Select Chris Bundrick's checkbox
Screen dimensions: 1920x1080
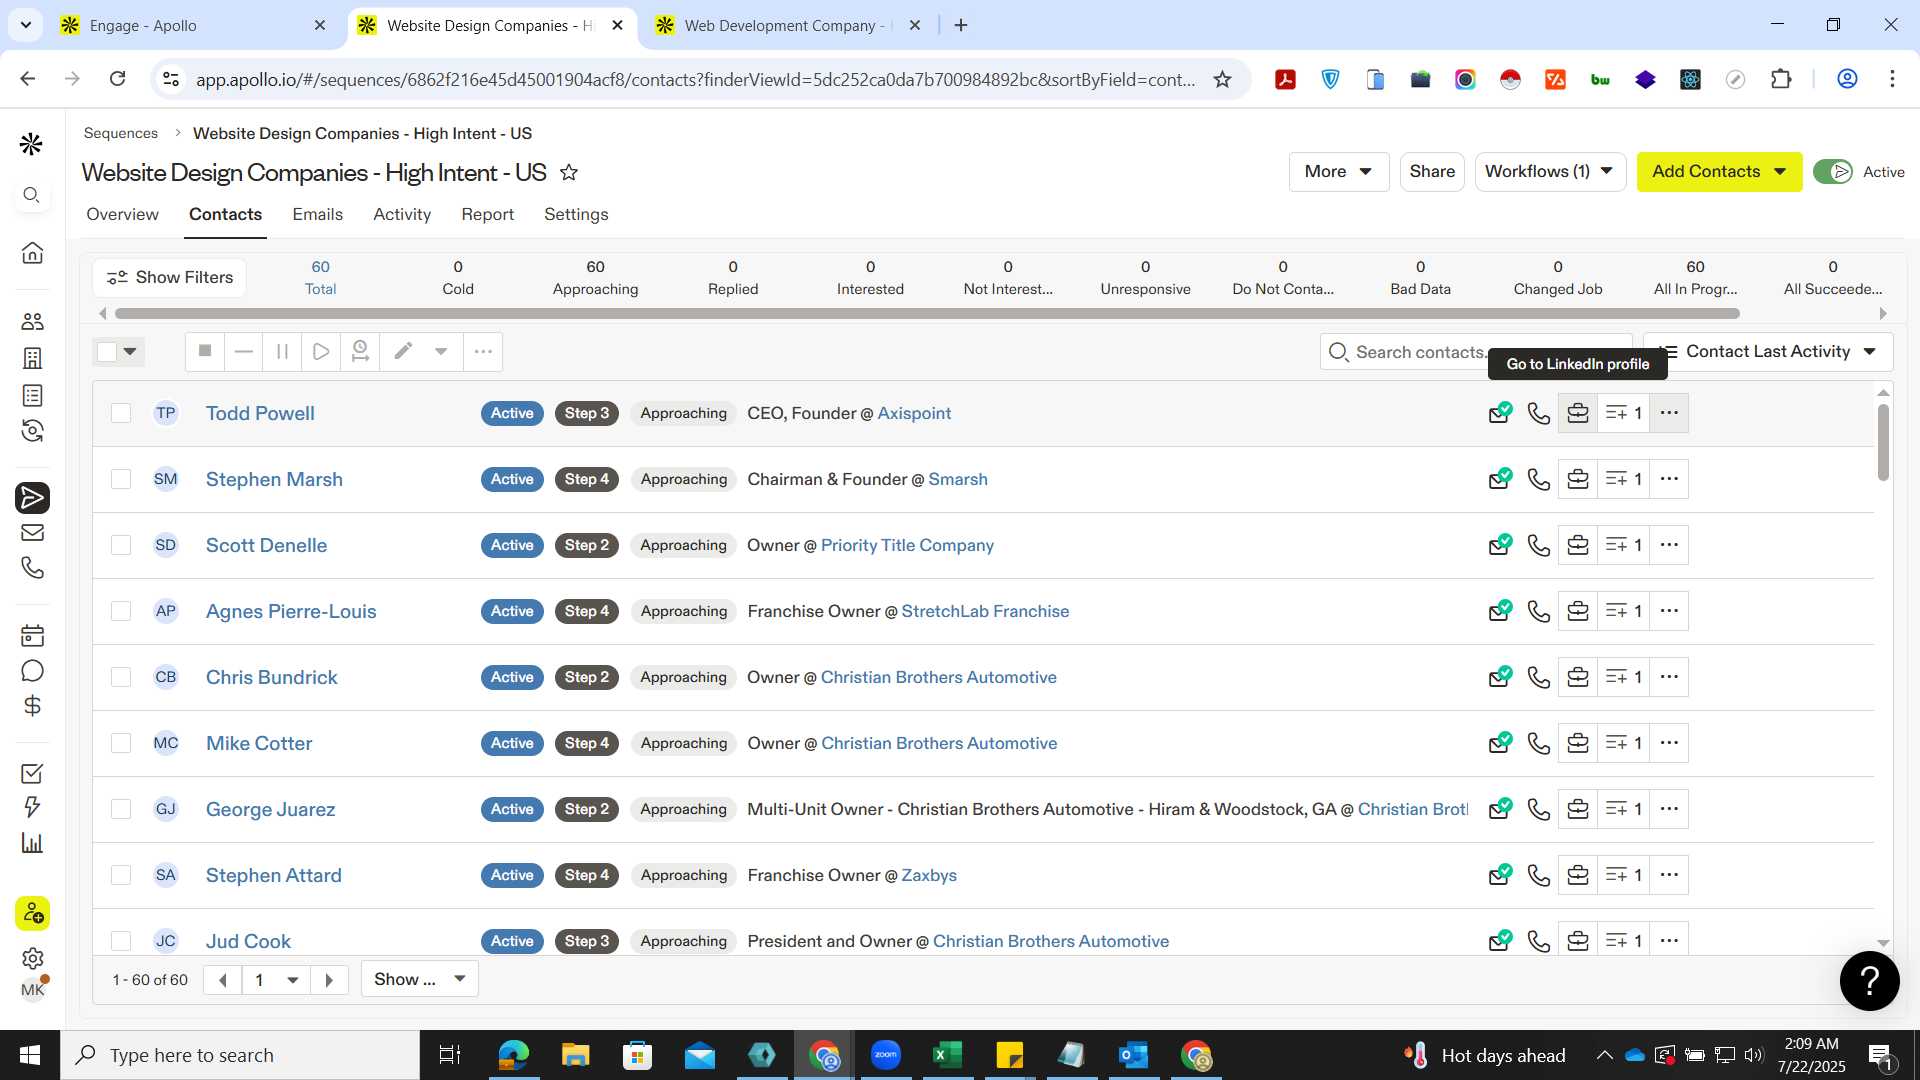pos(121,677)
